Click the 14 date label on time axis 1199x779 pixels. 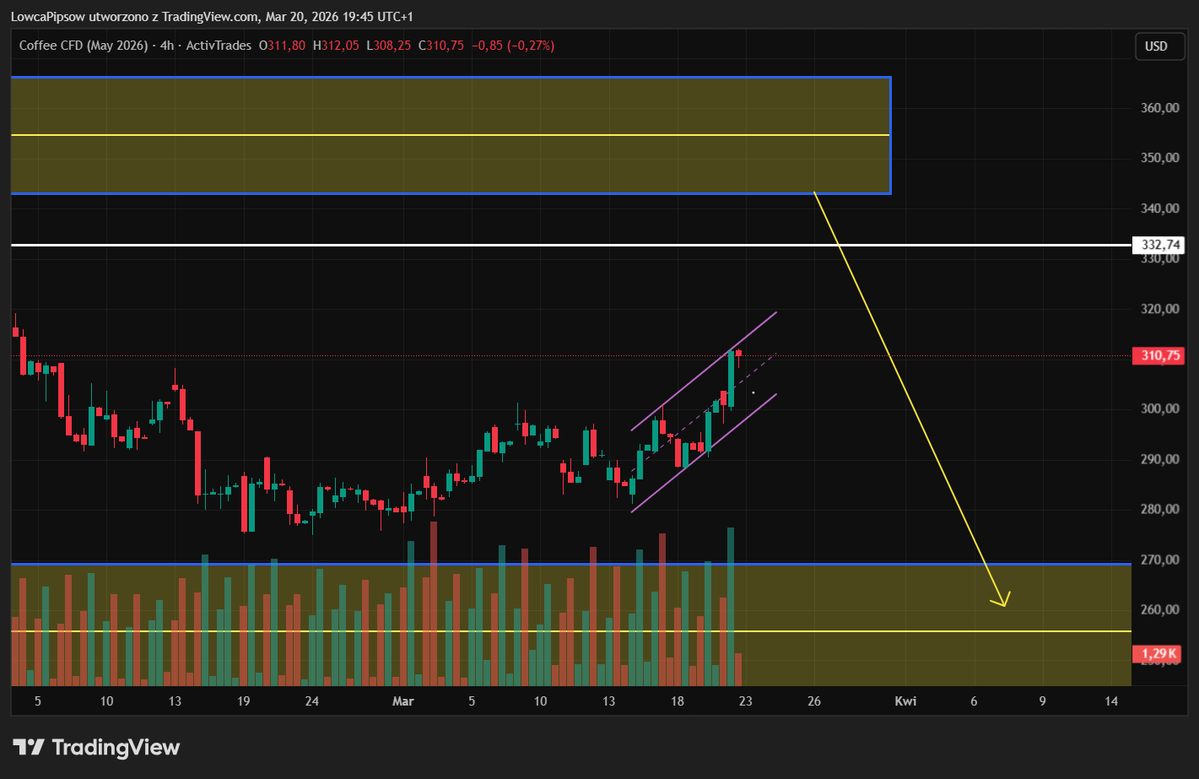click(1111, 701)
